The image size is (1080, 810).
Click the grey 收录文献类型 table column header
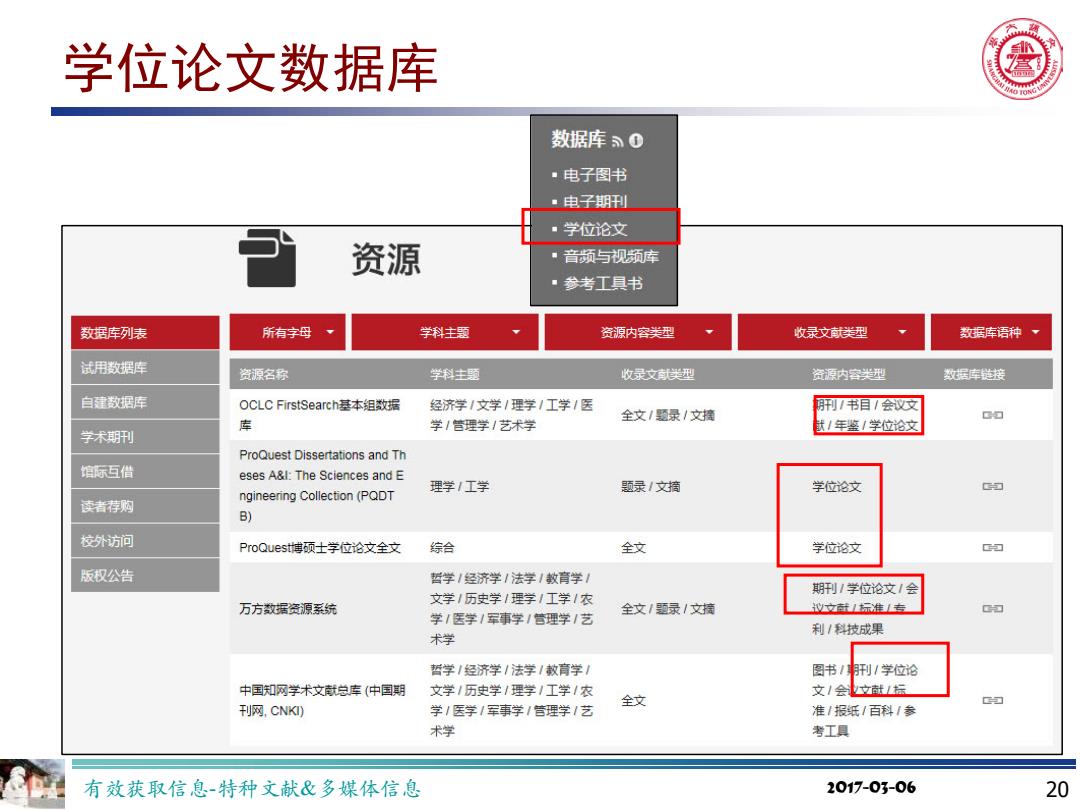pos(658,374)
